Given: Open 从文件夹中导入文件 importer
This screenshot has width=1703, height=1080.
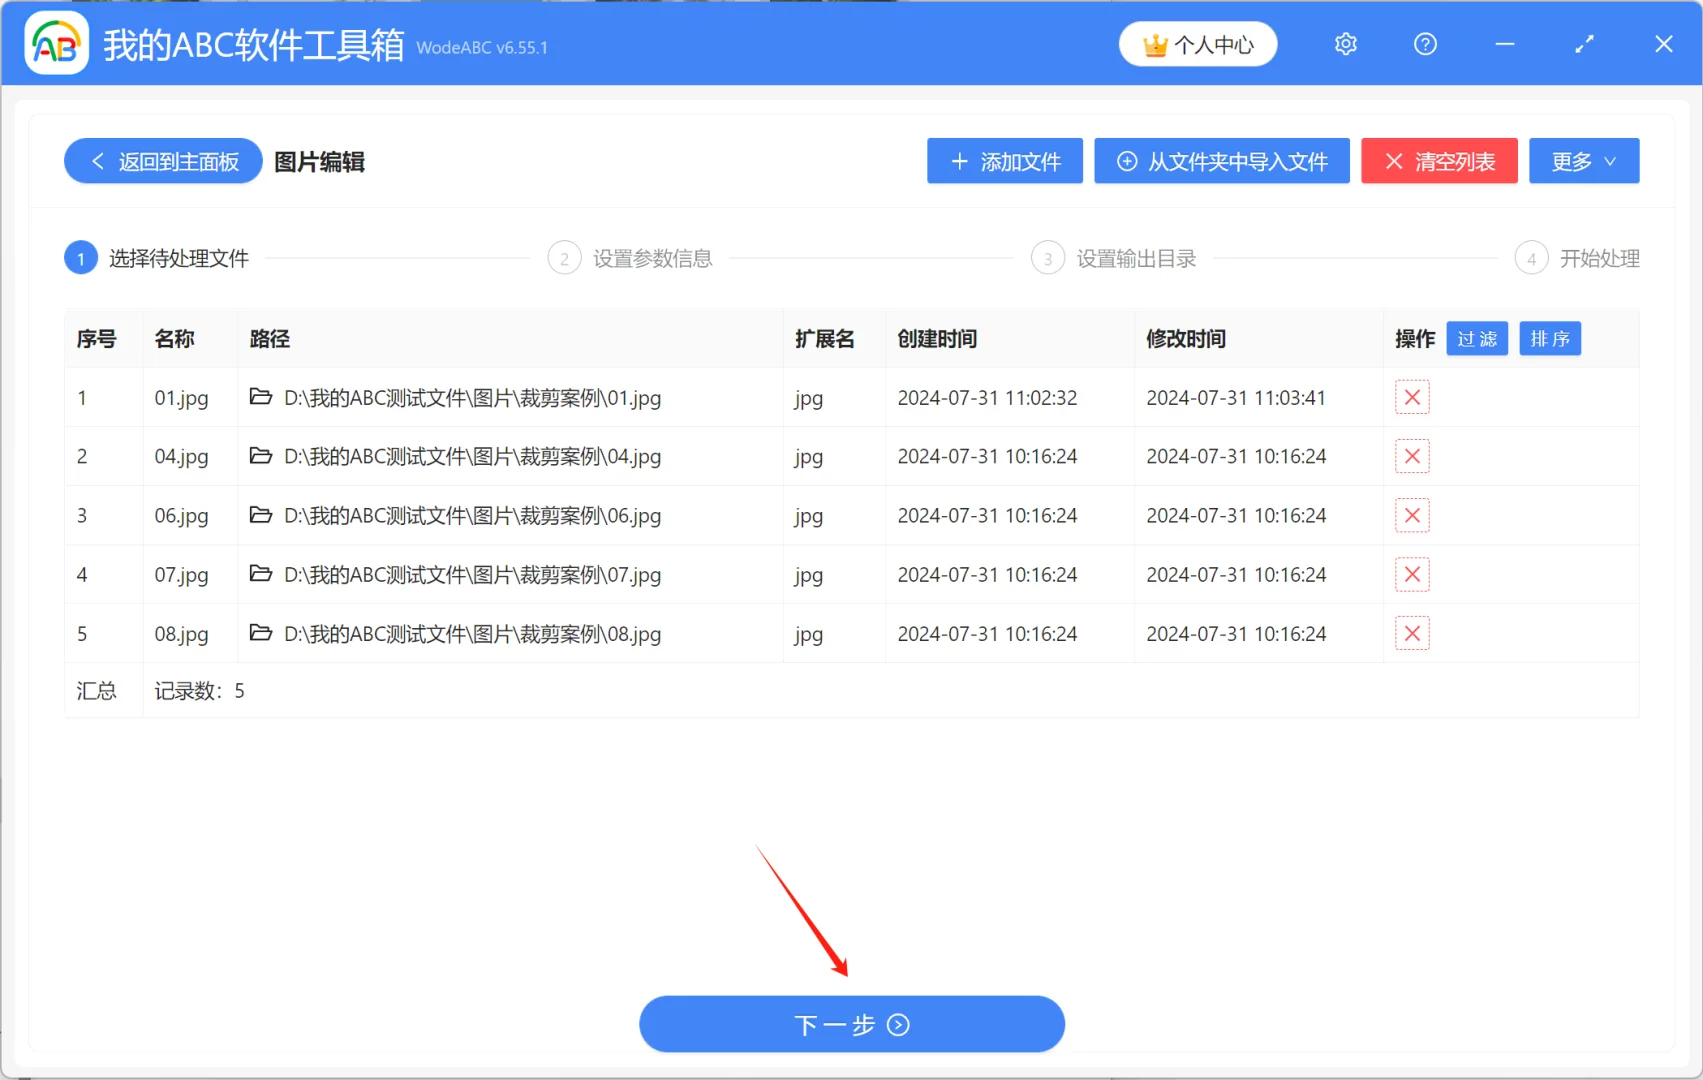Looking at the screenshot, I should pyautogui.click(x=1221, y=161).
